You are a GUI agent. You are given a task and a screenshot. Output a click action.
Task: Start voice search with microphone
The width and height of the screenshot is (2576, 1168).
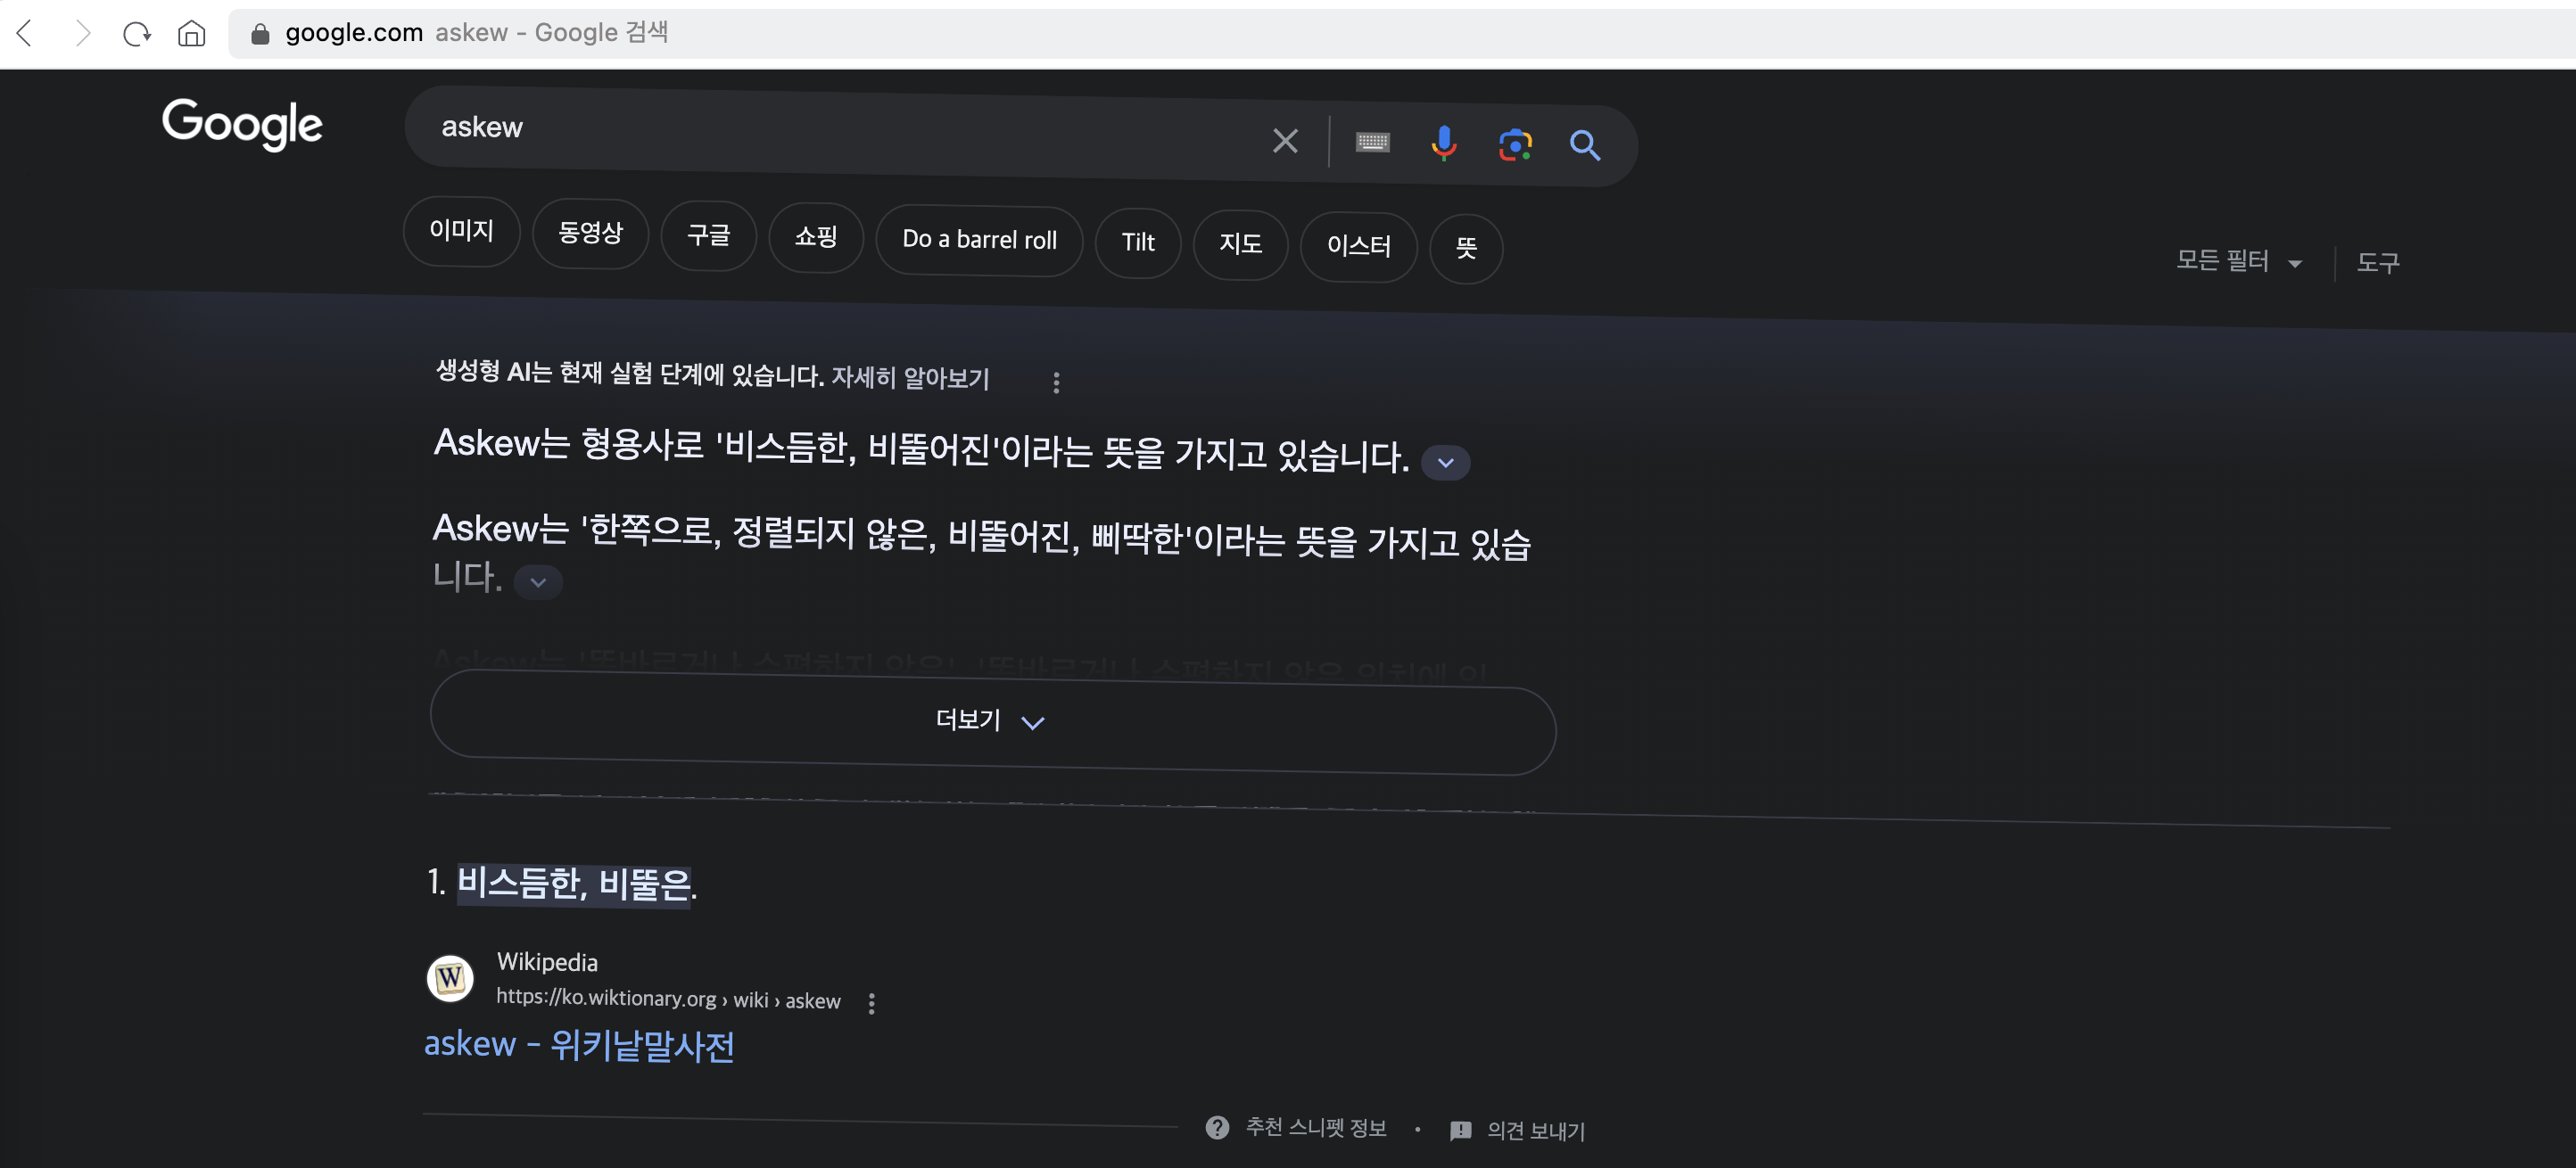point(1443,144)
